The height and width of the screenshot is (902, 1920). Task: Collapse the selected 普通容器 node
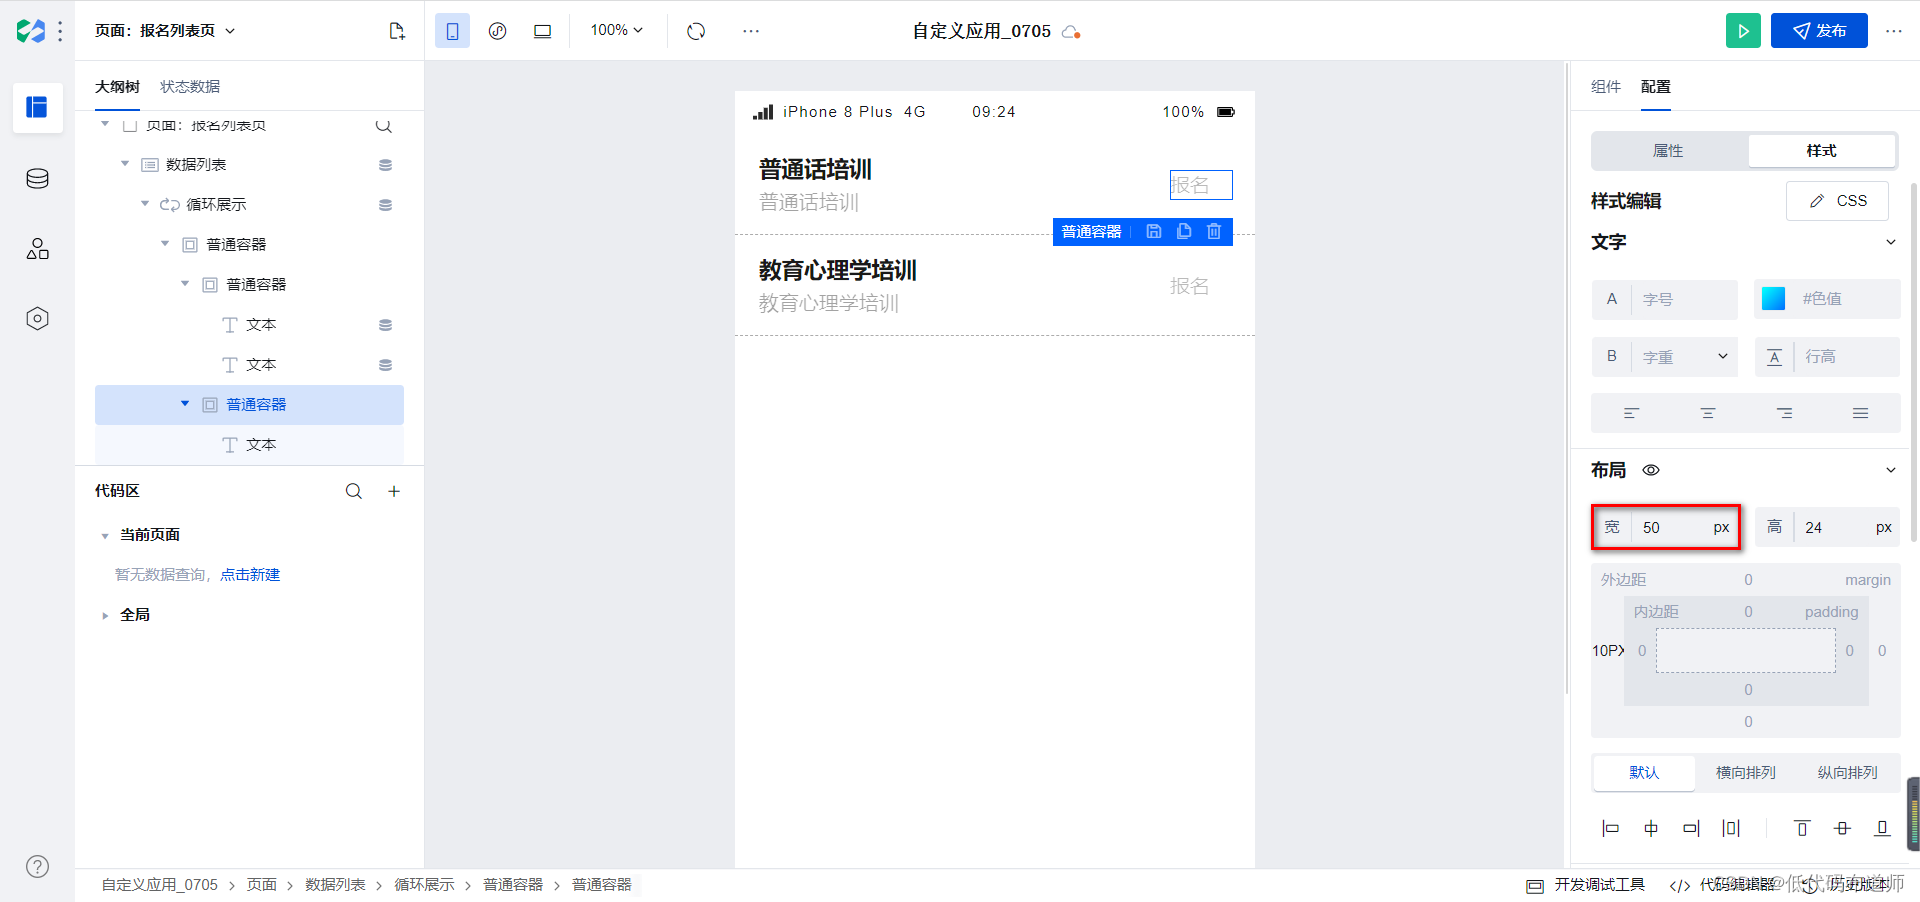[x=185, y=404]
